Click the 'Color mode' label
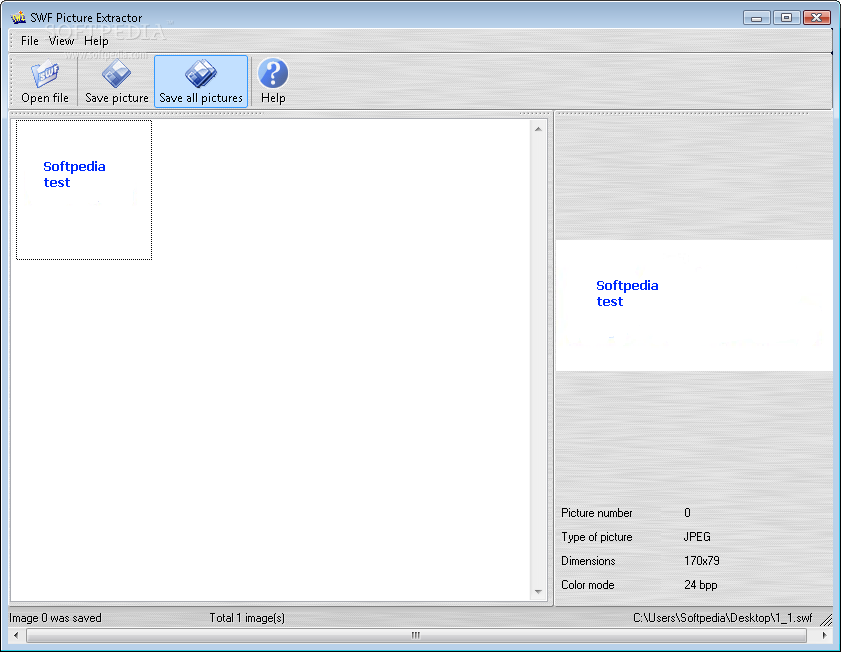The width and height of the screenshot is (841, 652). 587,585
